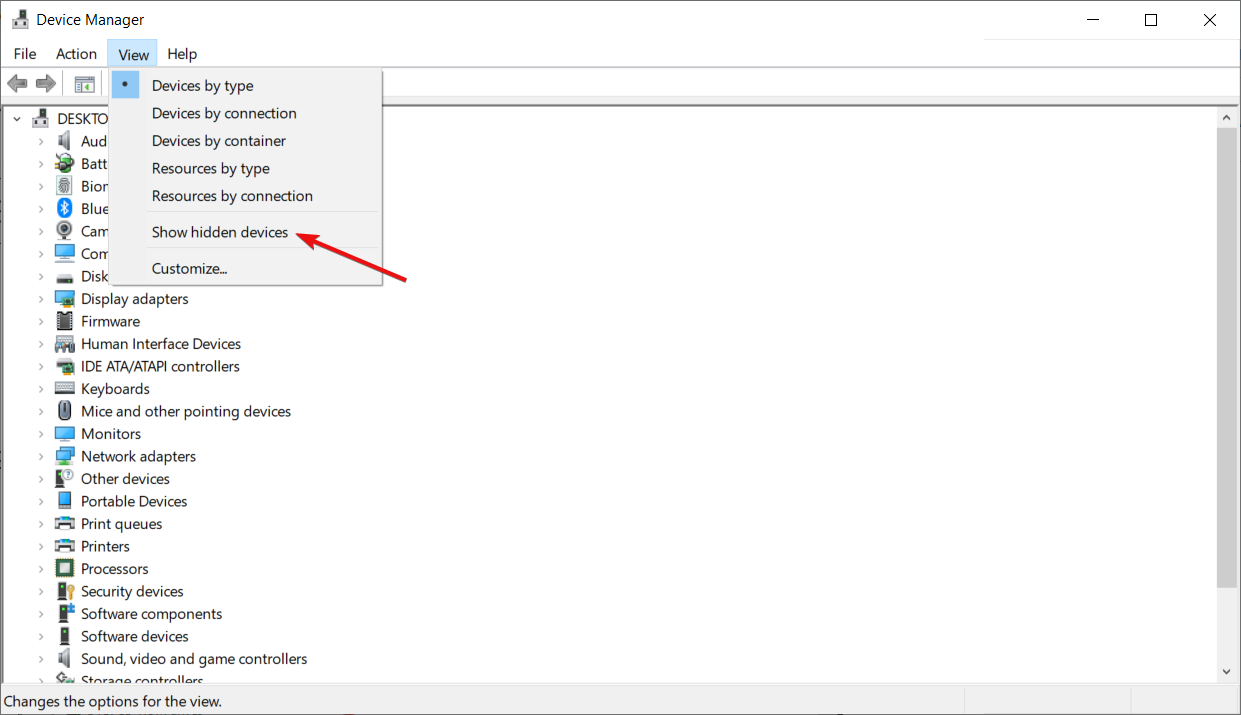Image resolution: width=1241 pixels, height=715 pixels.
Task: Click the Security devices icon
Action: (65, 591)
